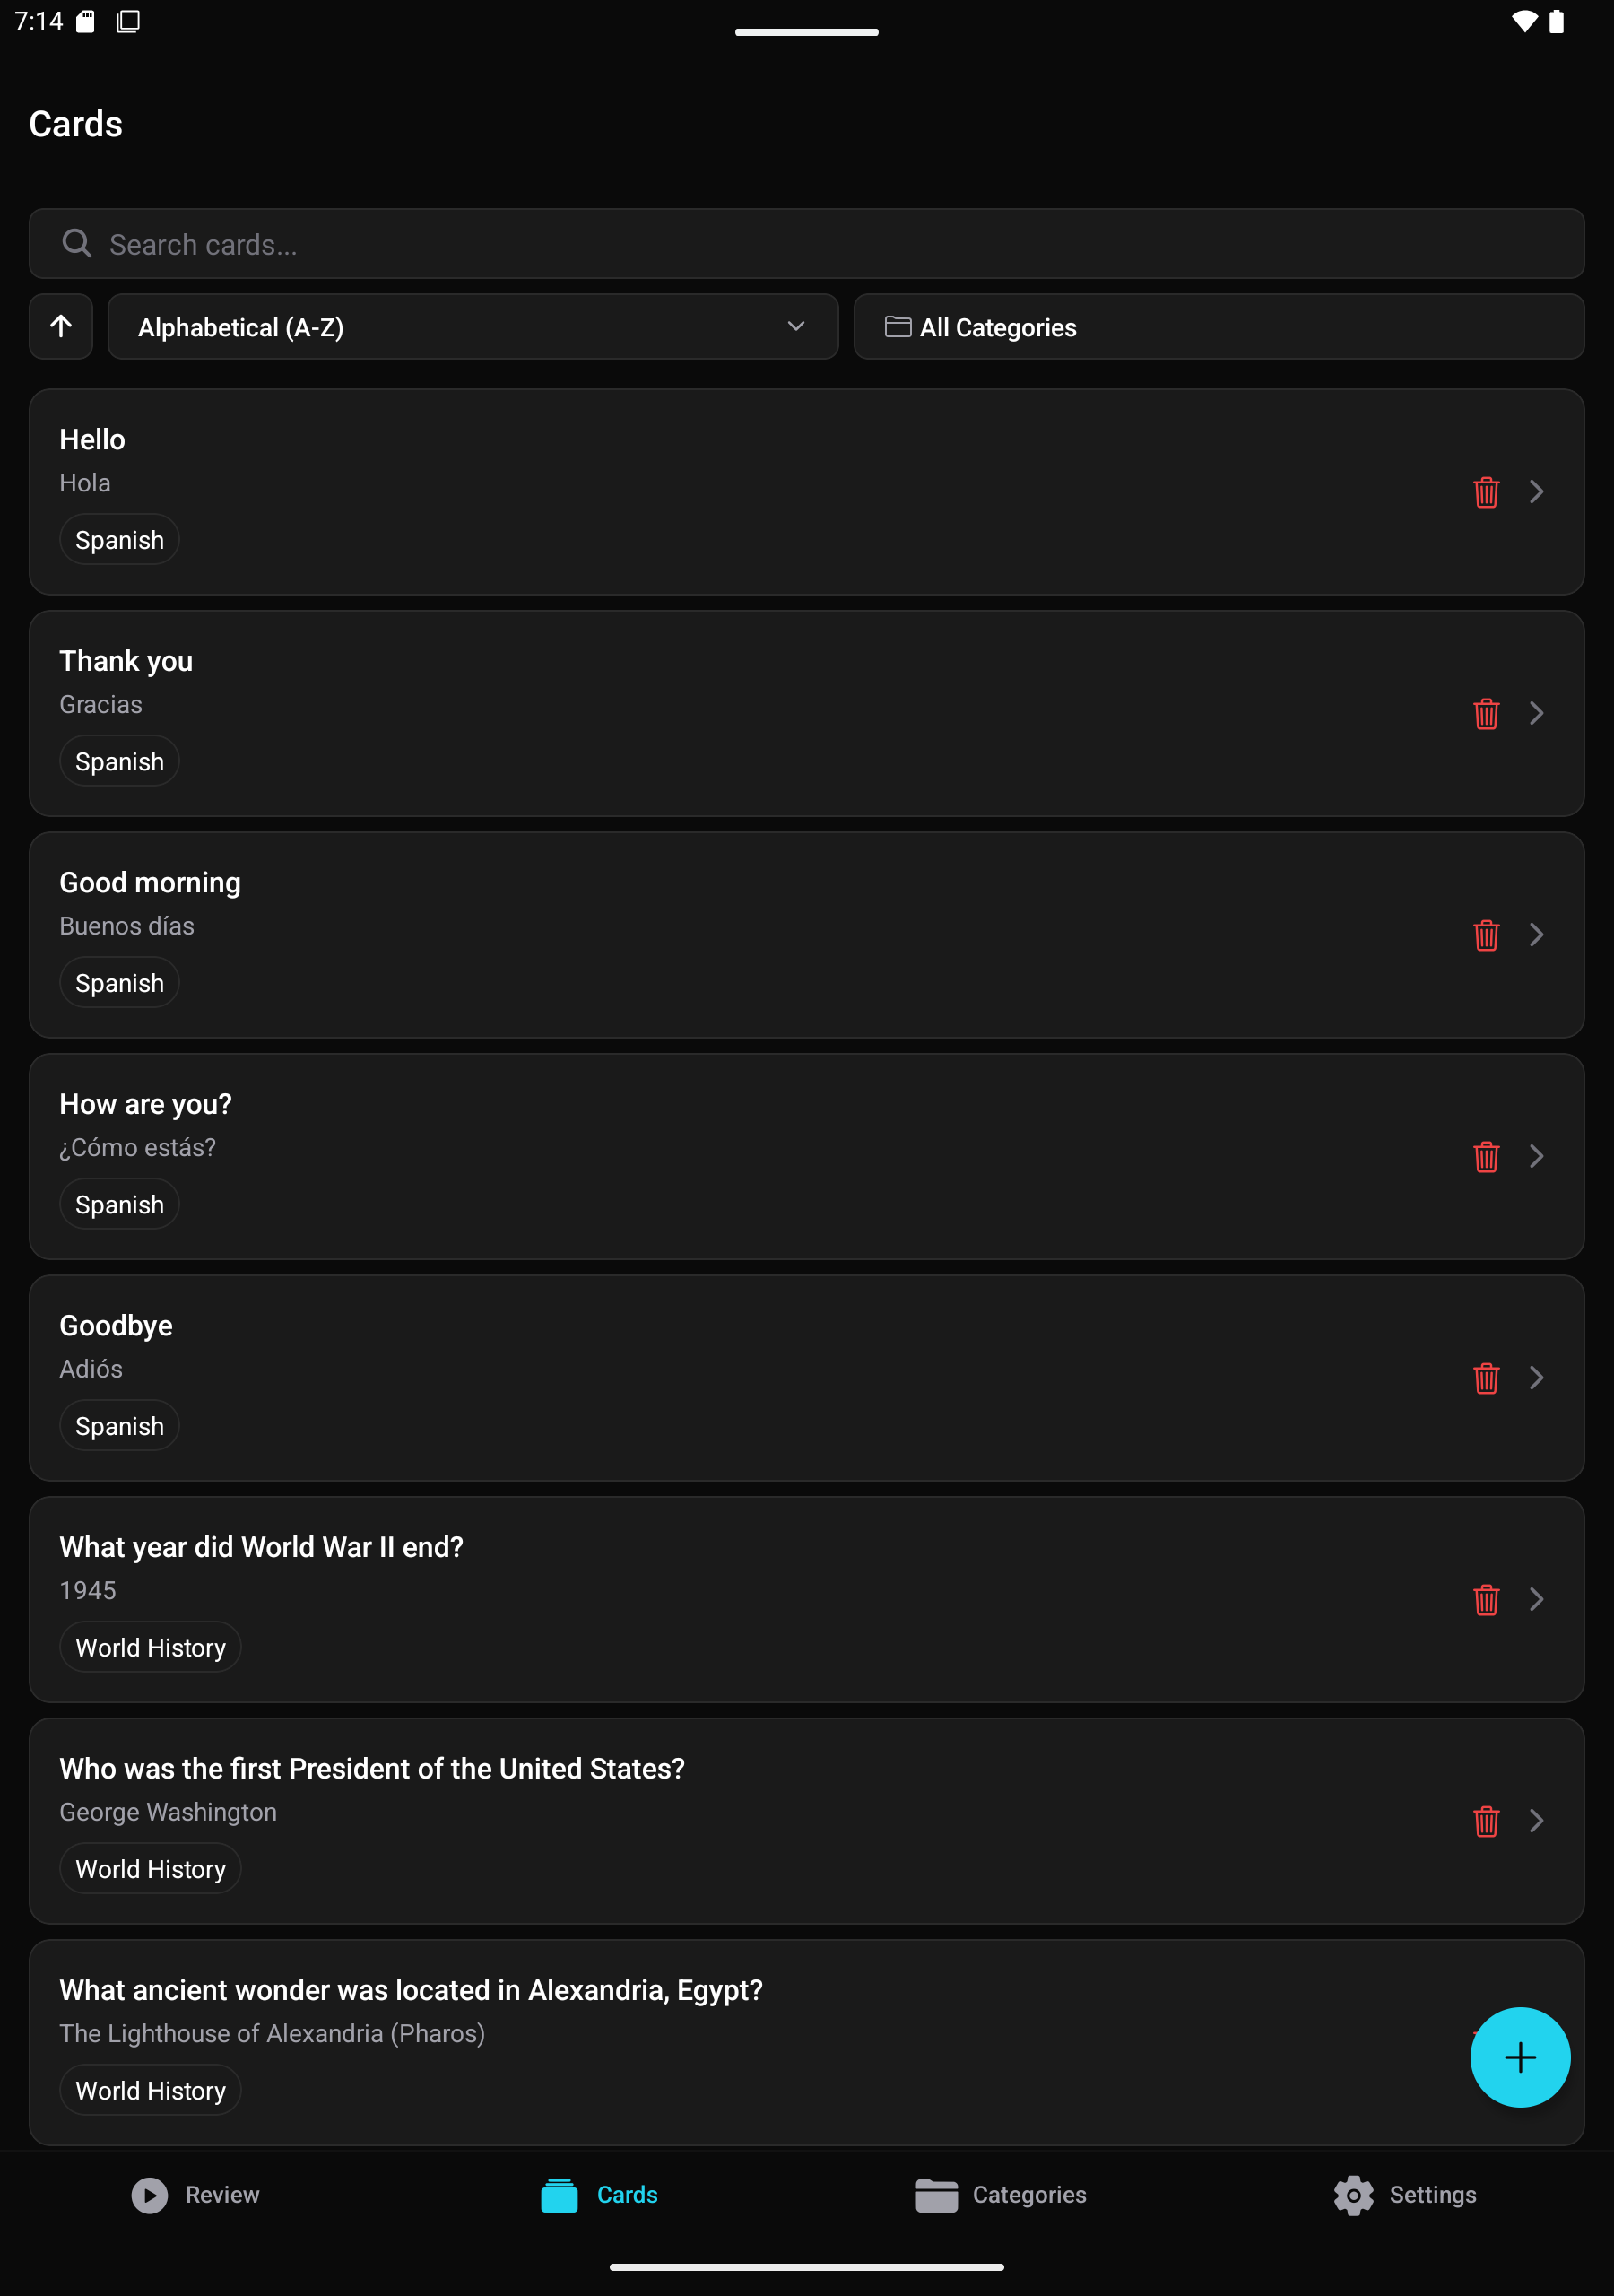1614x2296 pixels.
Task: Tap the add new card plus button
Action: 1519,2057
